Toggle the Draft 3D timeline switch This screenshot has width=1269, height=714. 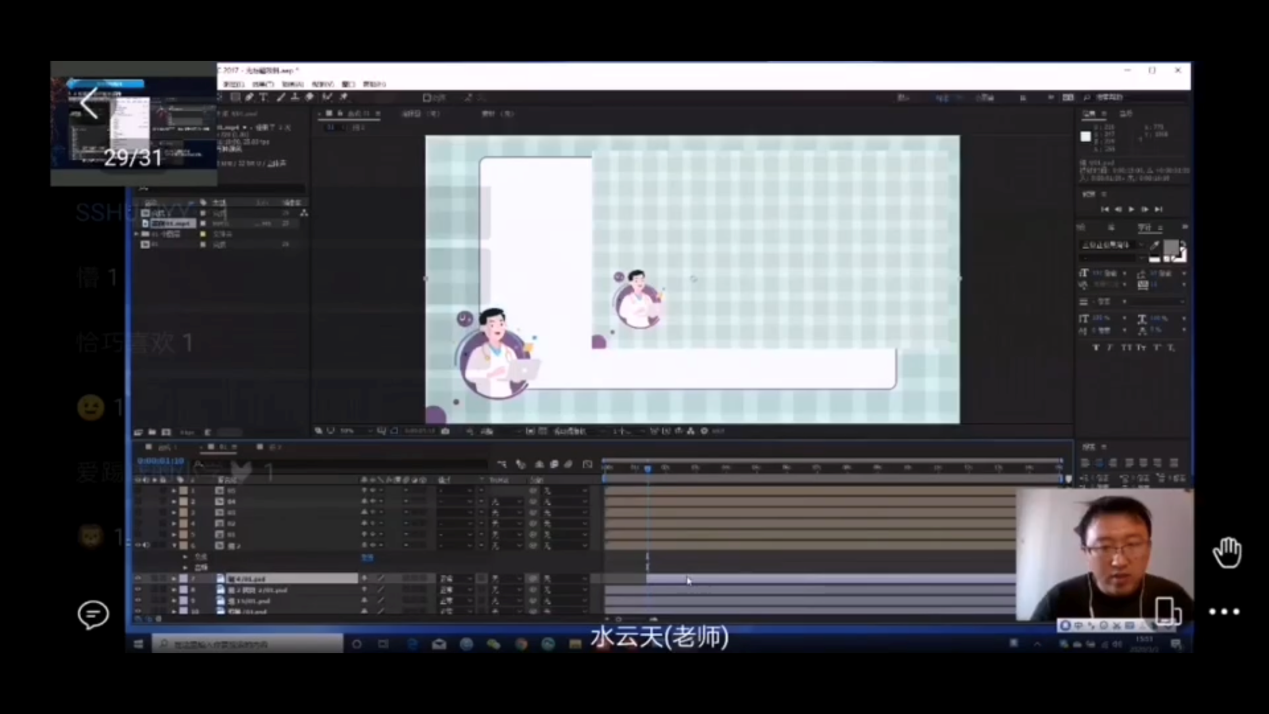[520, 464]
